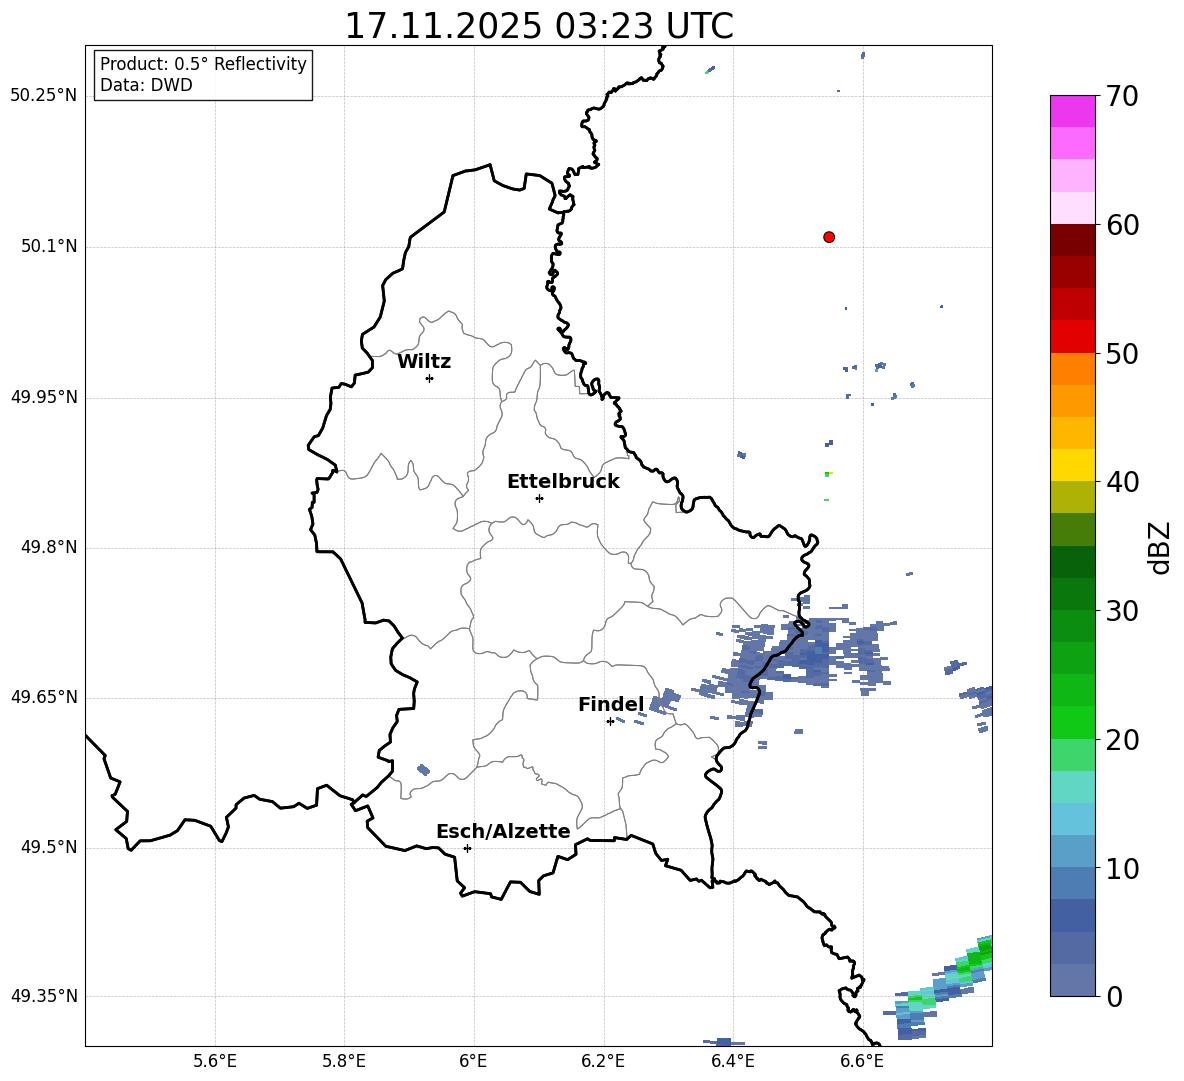Screen dimensions: 1184x1081
Task: Click the 50.25°N latitude label
Action: (44, 96)
